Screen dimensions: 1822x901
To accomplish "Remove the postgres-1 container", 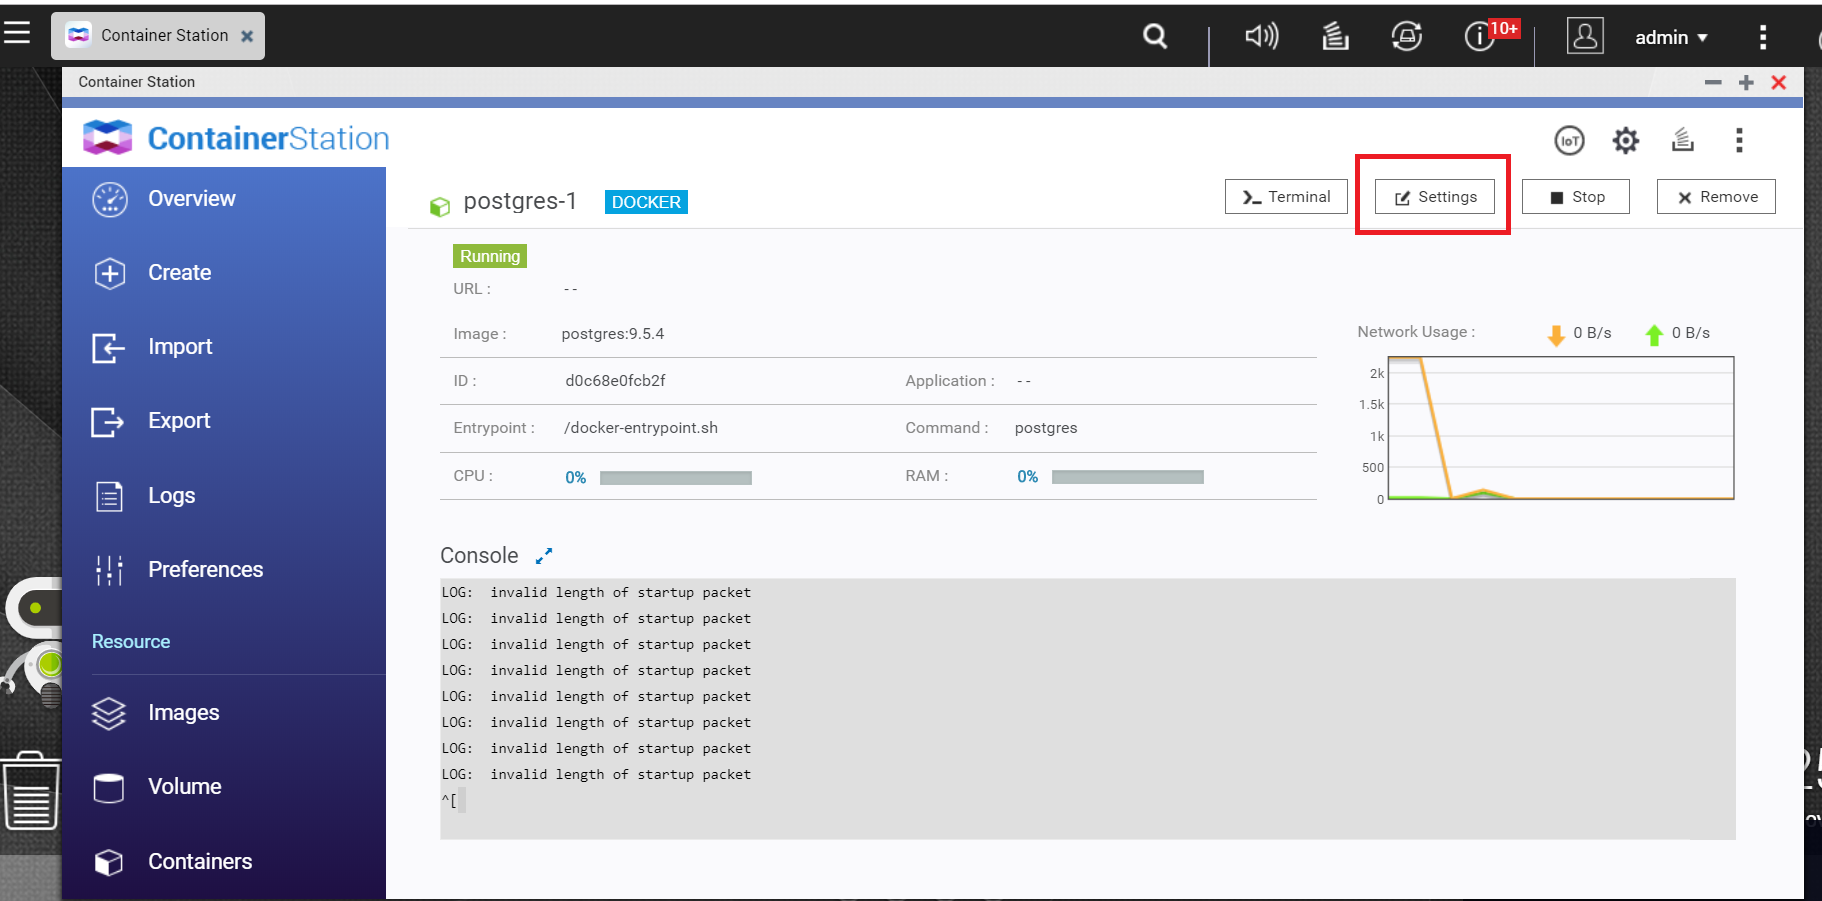I will pos(1716,197).
